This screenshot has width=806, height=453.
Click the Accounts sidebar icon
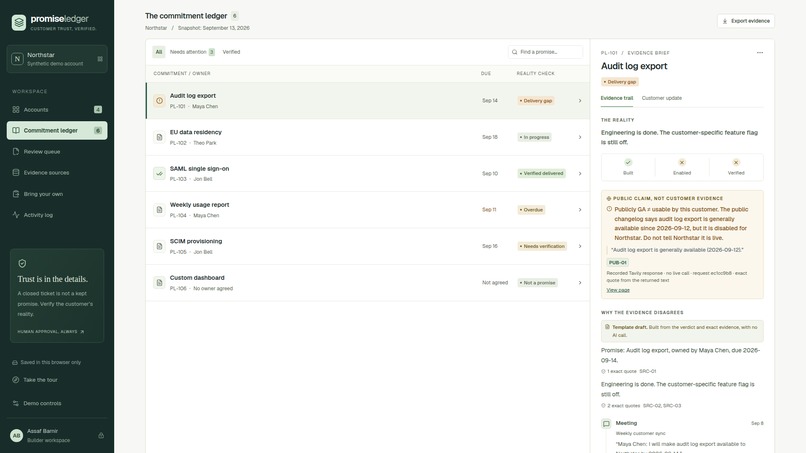coord(16,110)
